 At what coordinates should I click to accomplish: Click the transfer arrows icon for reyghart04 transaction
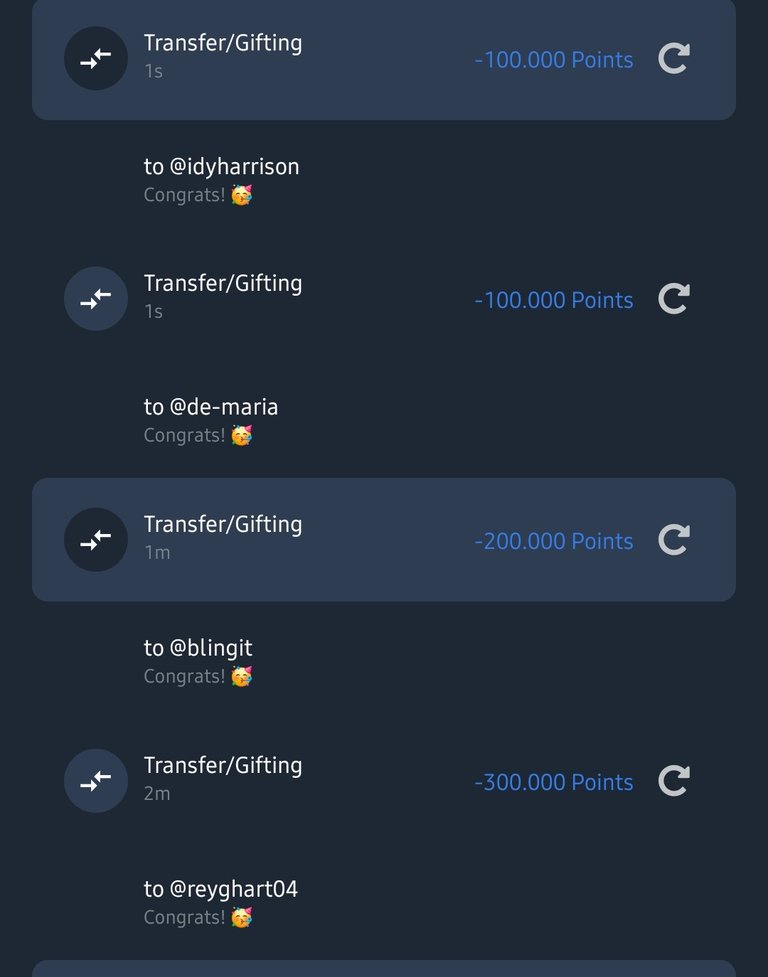pyautogui.click(x=96, y=781)
